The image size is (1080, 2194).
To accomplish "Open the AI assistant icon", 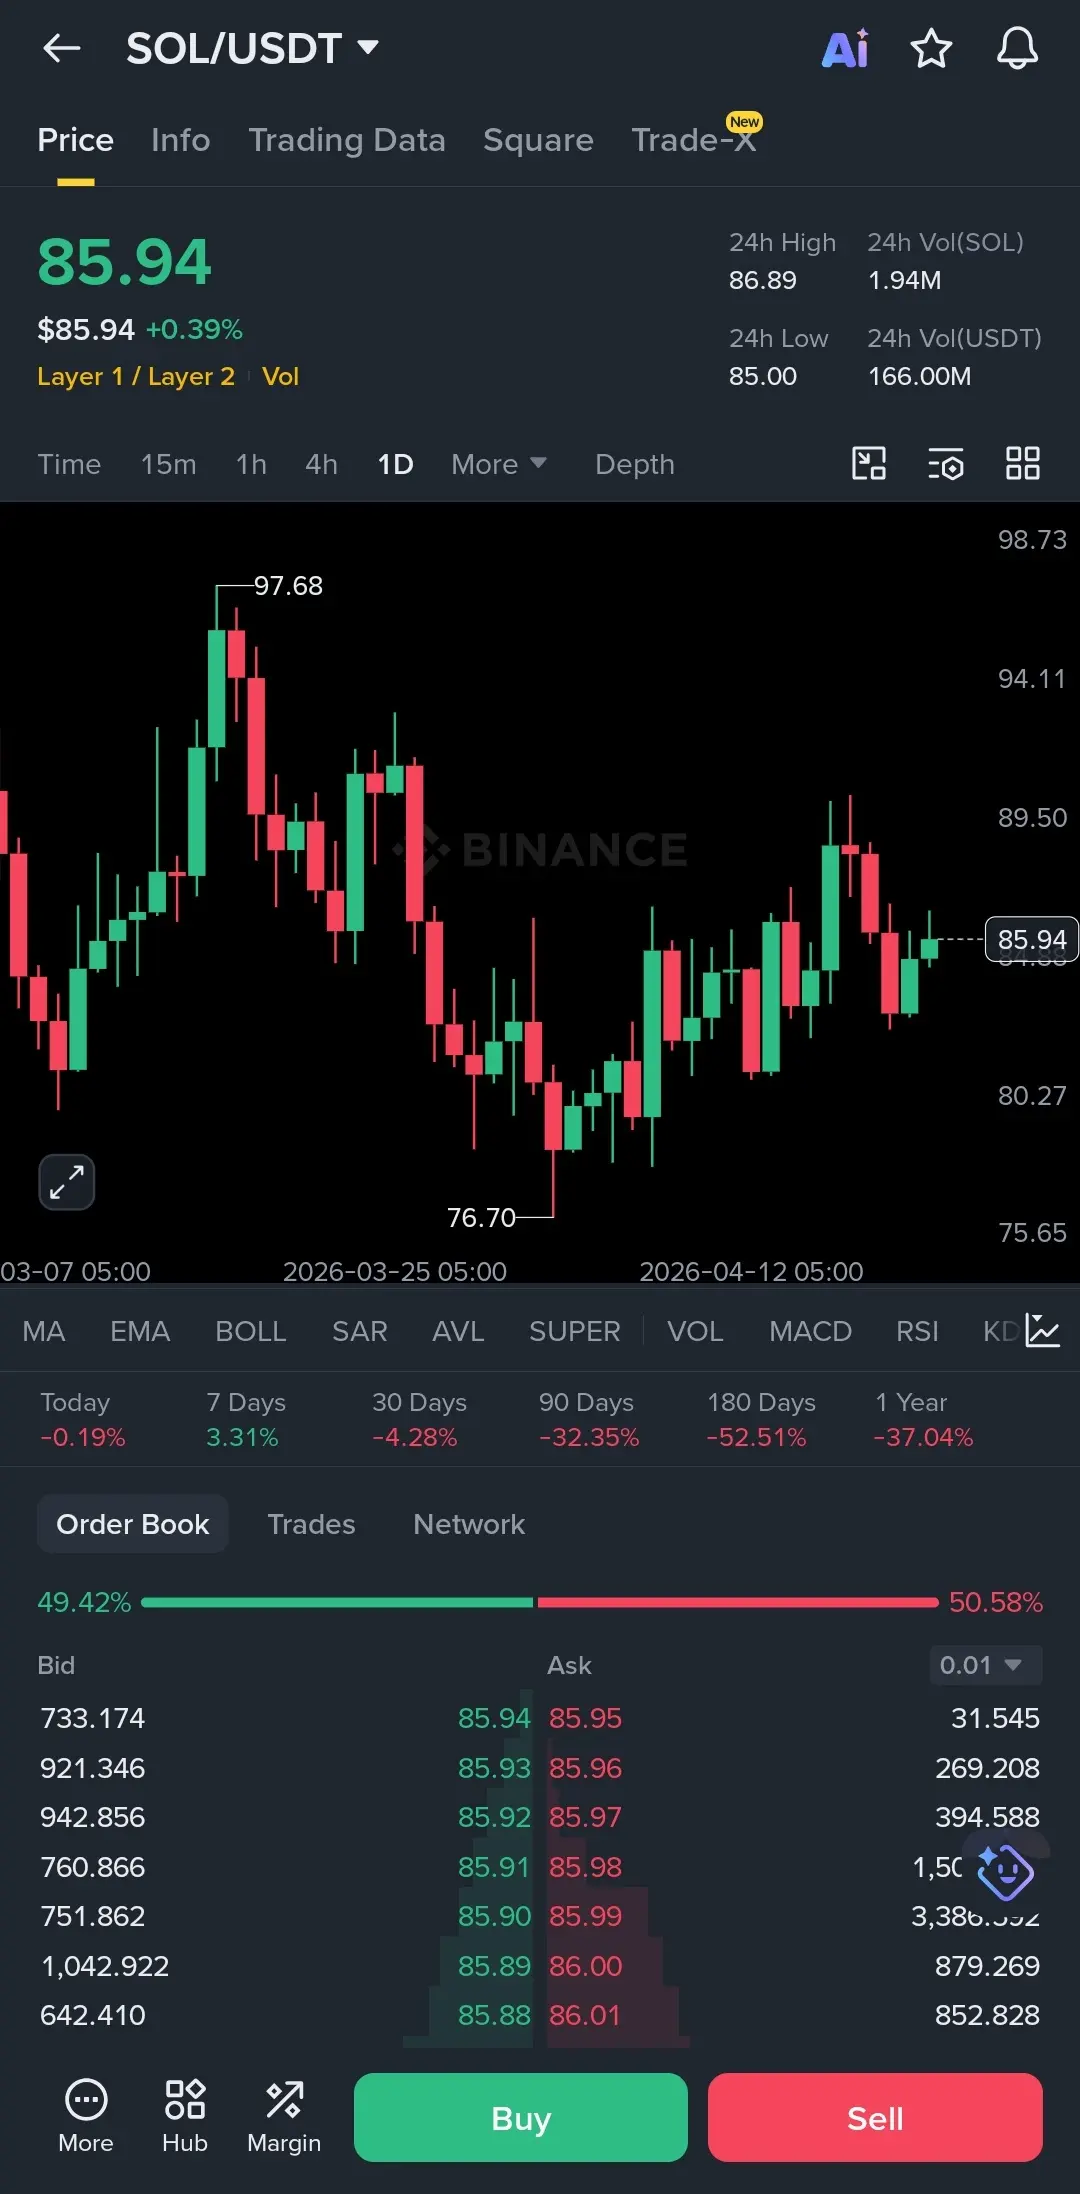I will pyautogui.click(x=846, y=48).
